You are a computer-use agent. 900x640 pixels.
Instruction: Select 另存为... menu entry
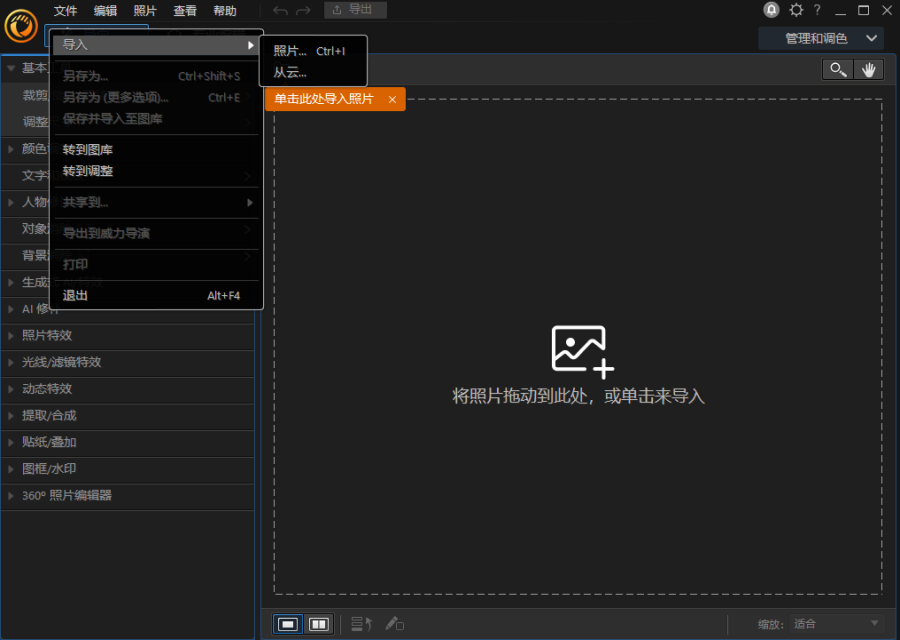pos(156,76)
